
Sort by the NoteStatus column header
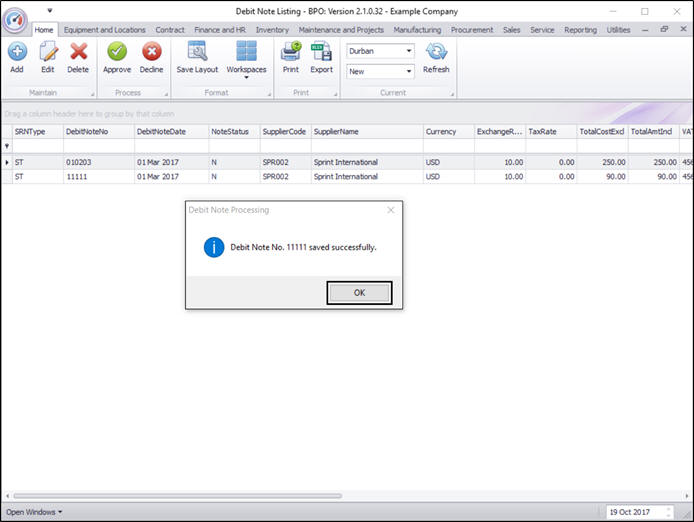(235, 131)
